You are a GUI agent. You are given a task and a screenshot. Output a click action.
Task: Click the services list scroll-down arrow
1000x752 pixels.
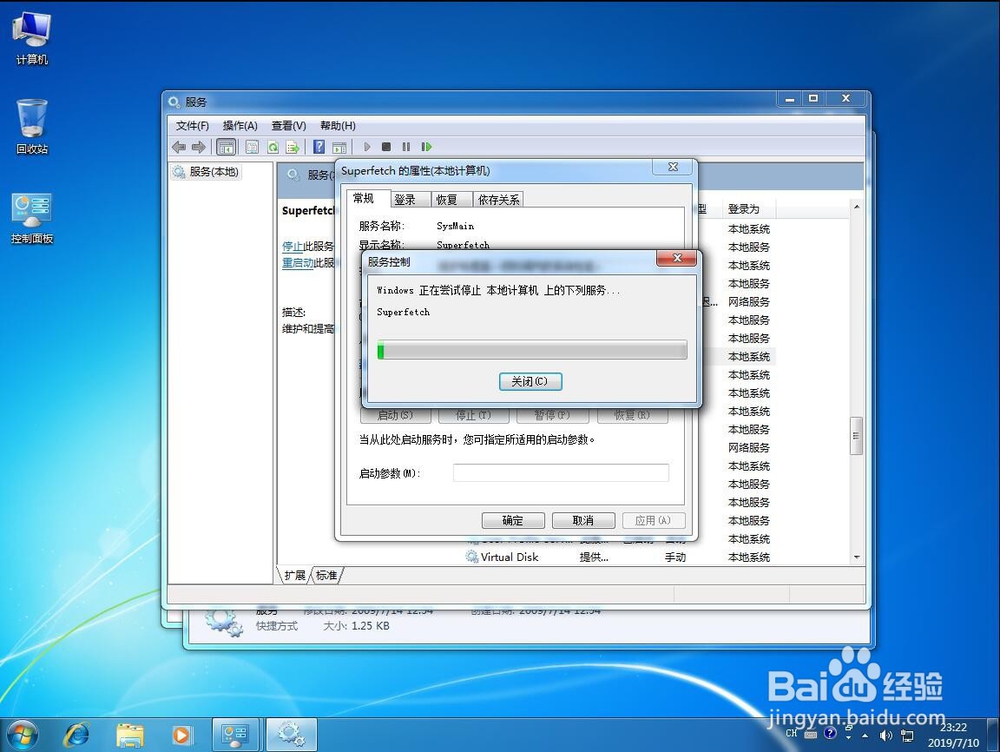857,557
